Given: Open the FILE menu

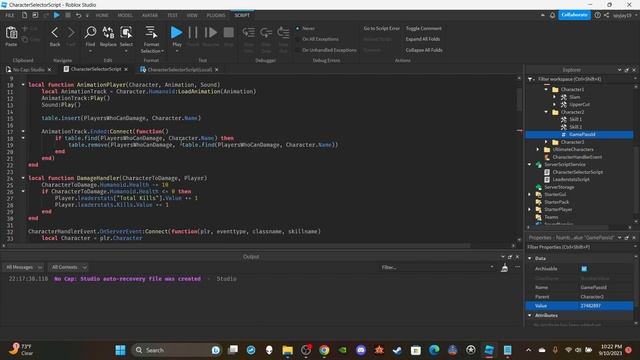Looking at the screenshot, I should 10,15.
